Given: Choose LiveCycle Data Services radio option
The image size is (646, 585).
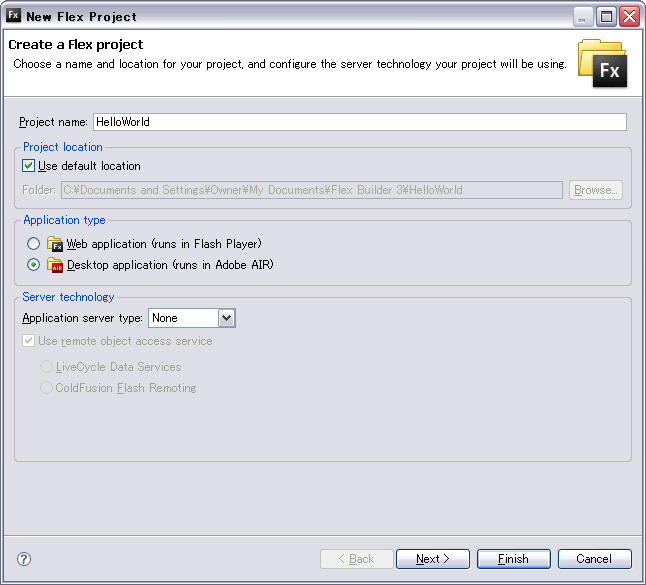Looking at the screenshot, I should (x=46, y=367).
